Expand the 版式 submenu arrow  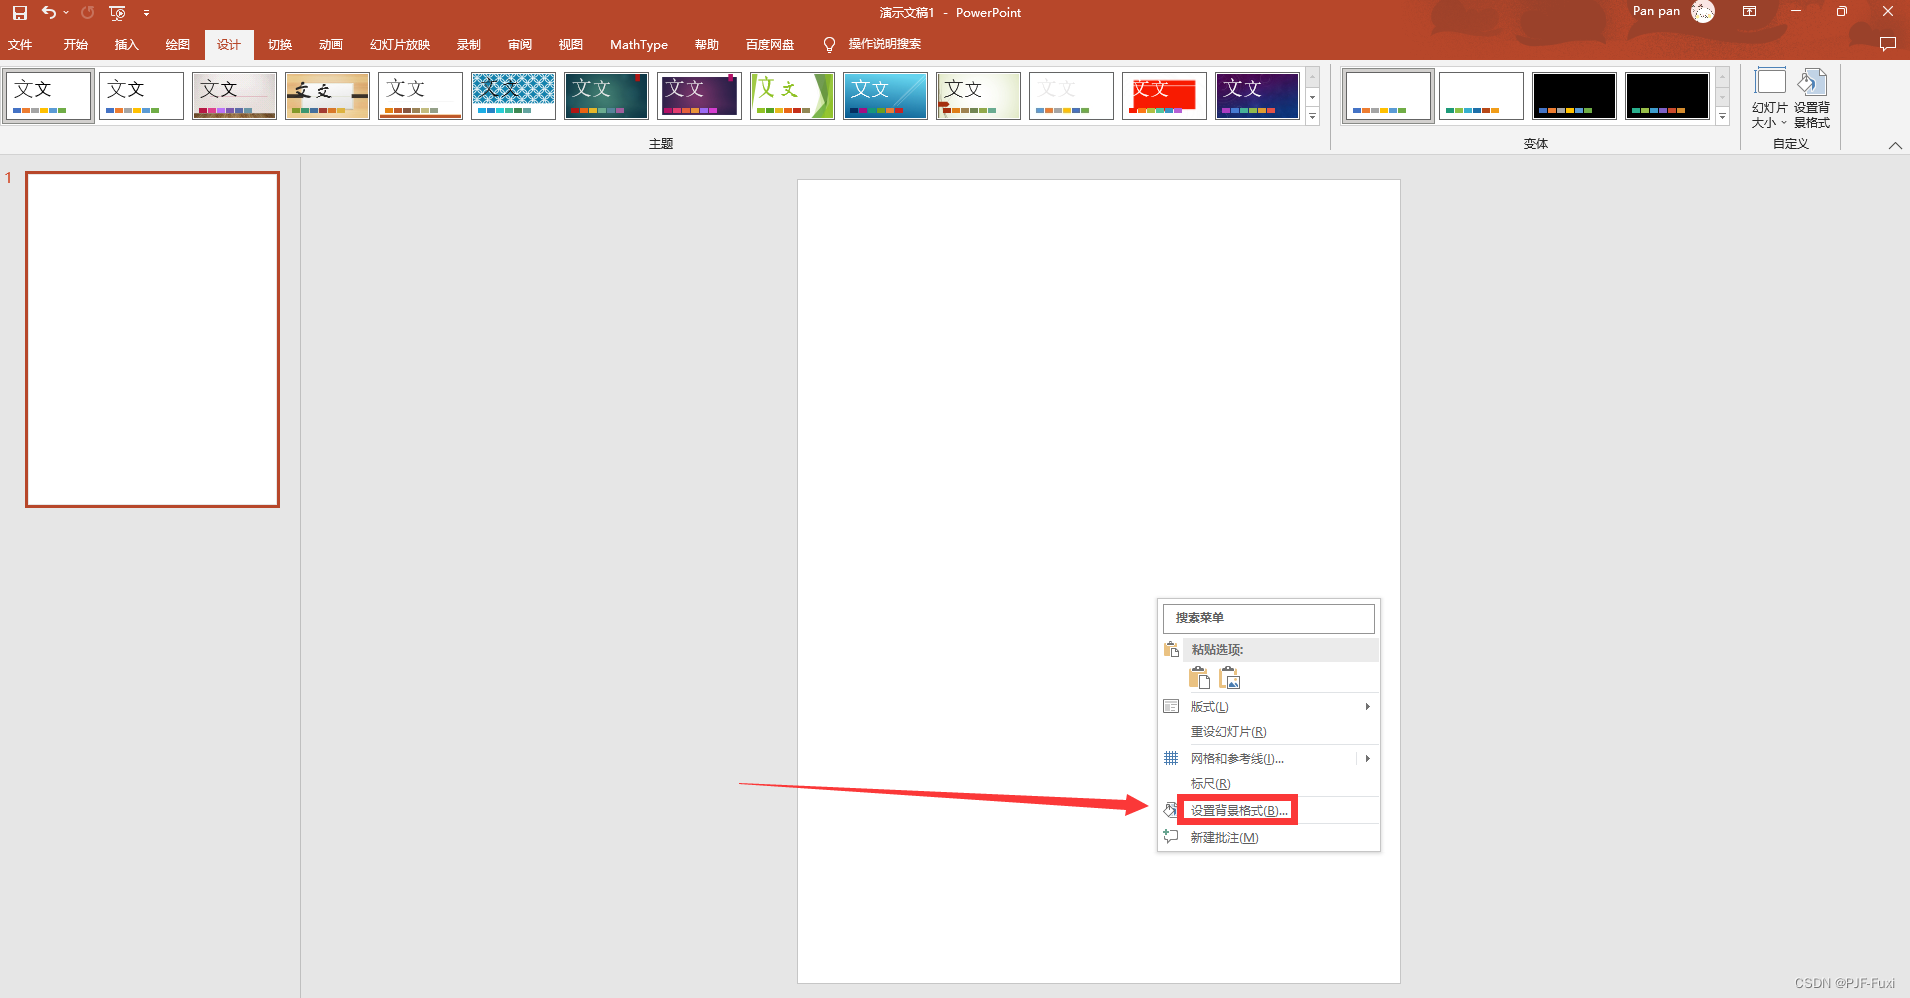pos(1367,707)
